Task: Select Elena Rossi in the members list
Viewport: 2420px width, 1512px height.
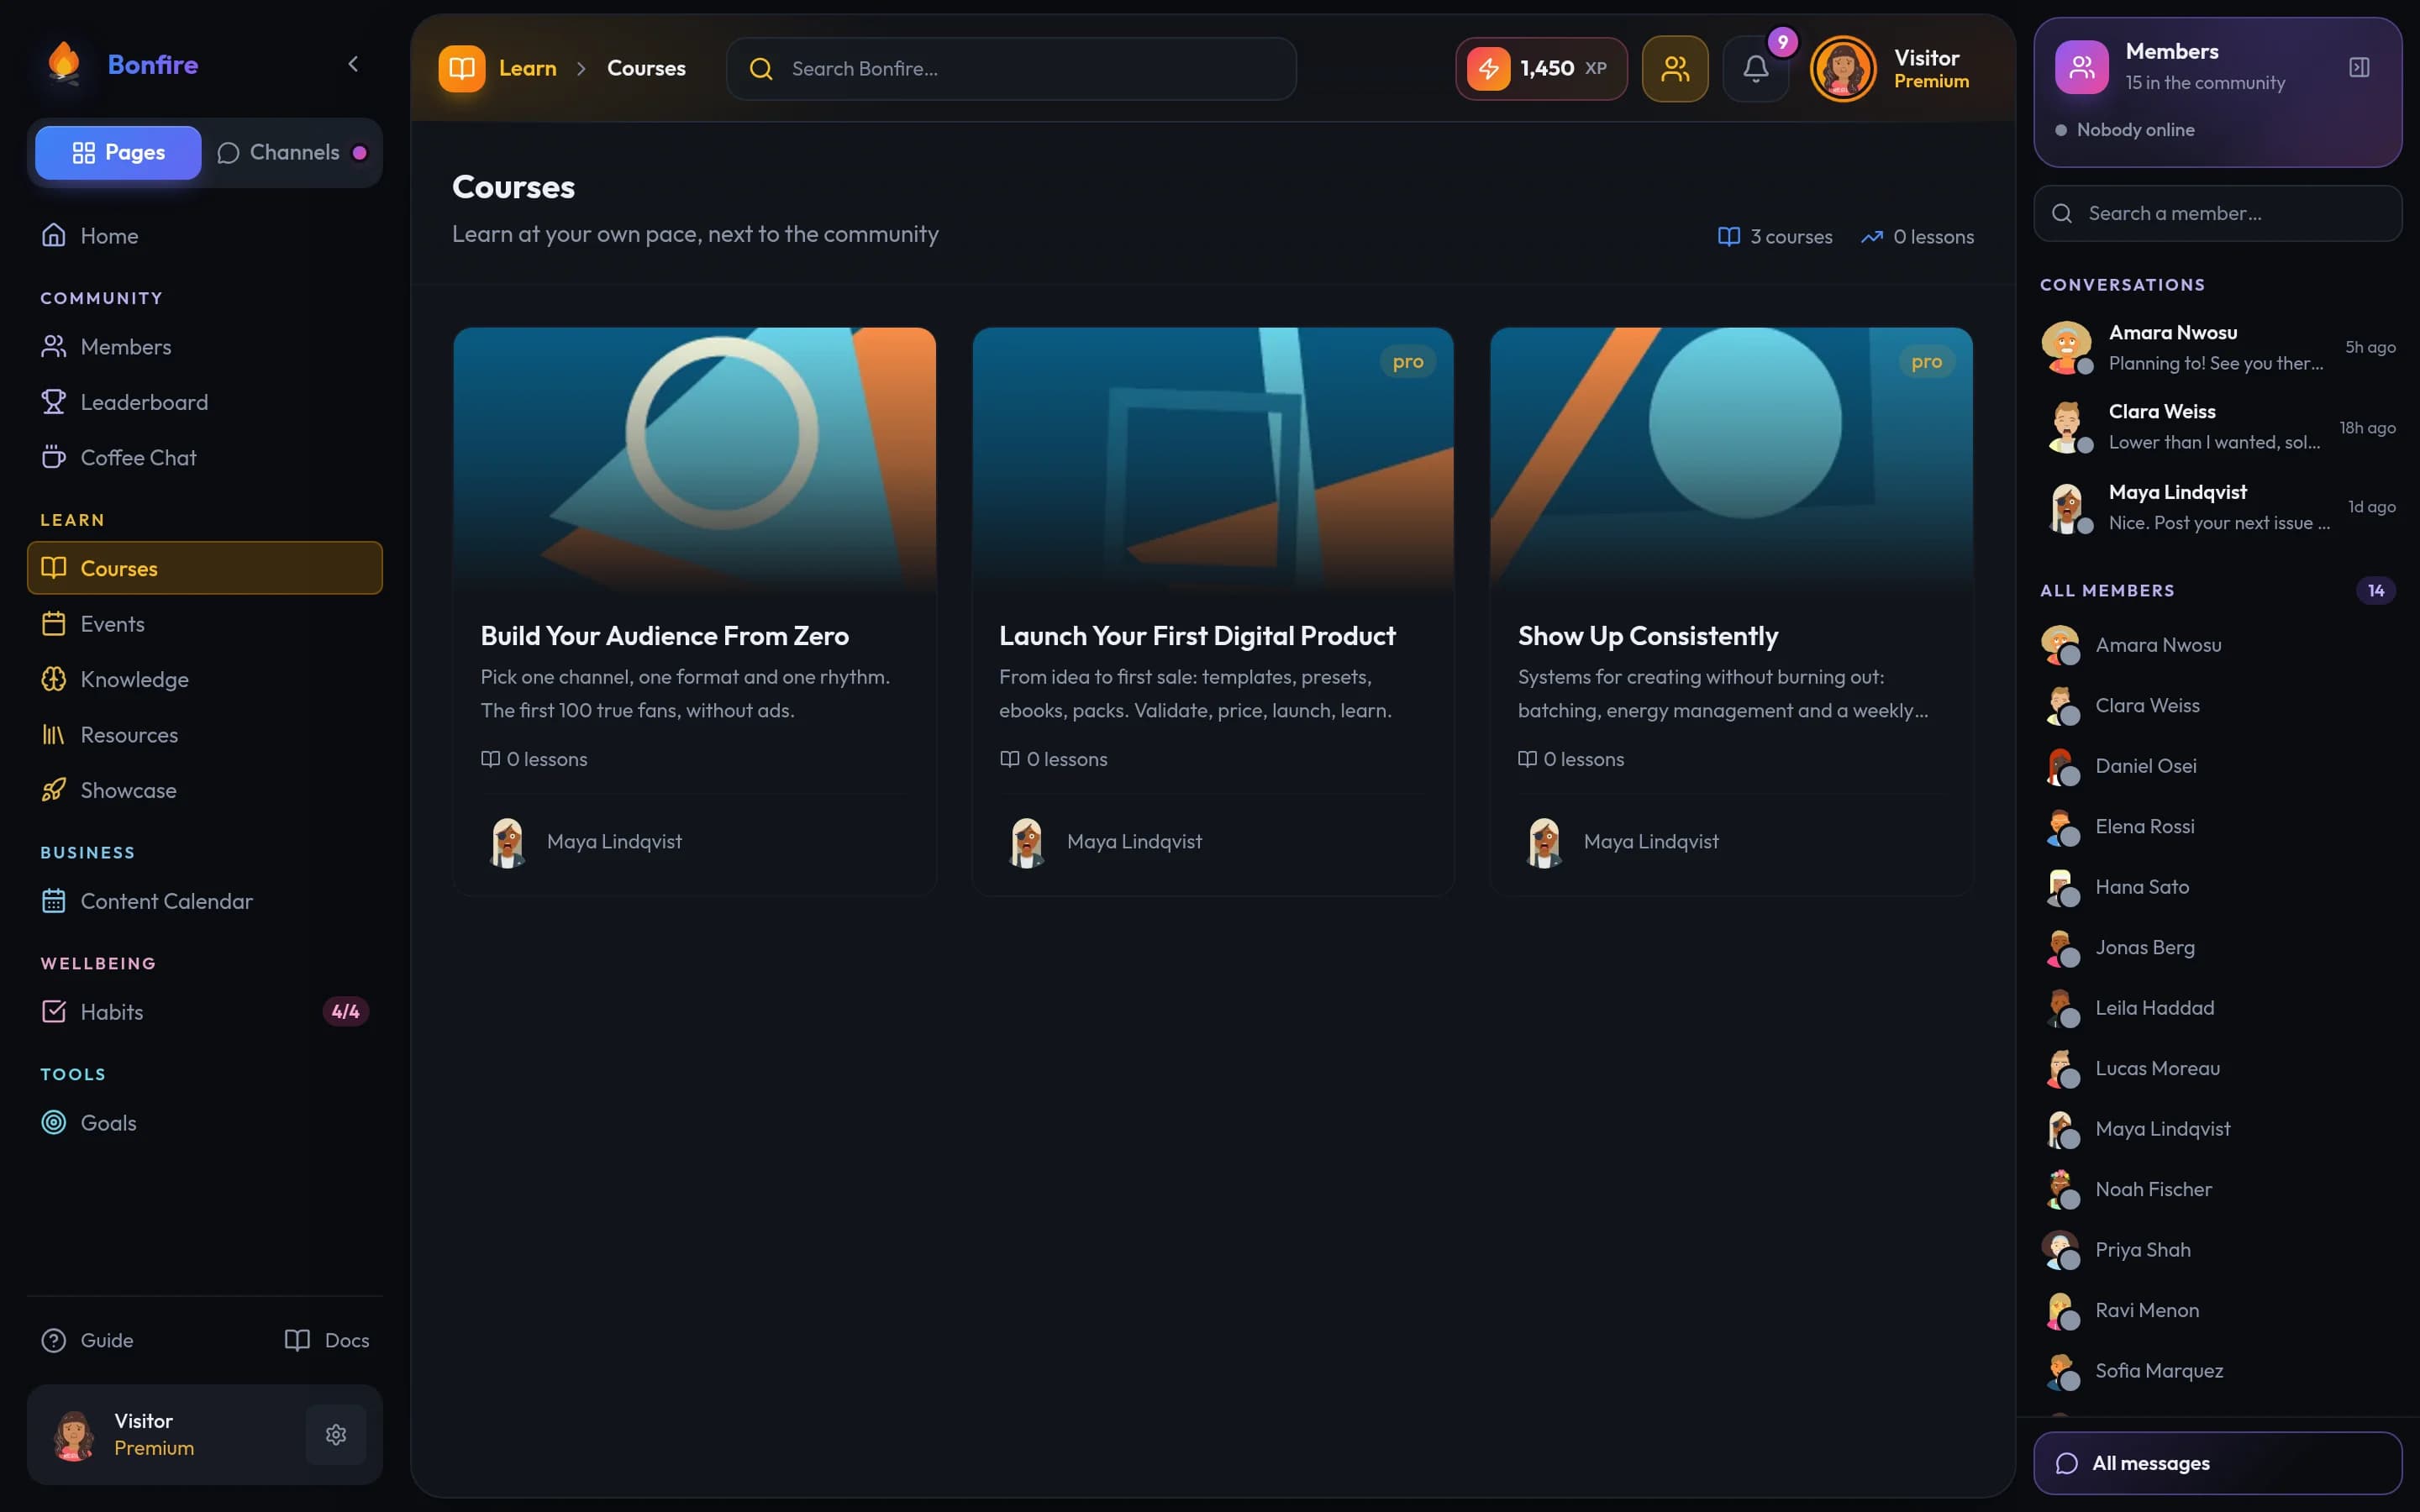Action: tap(2217, 826)
